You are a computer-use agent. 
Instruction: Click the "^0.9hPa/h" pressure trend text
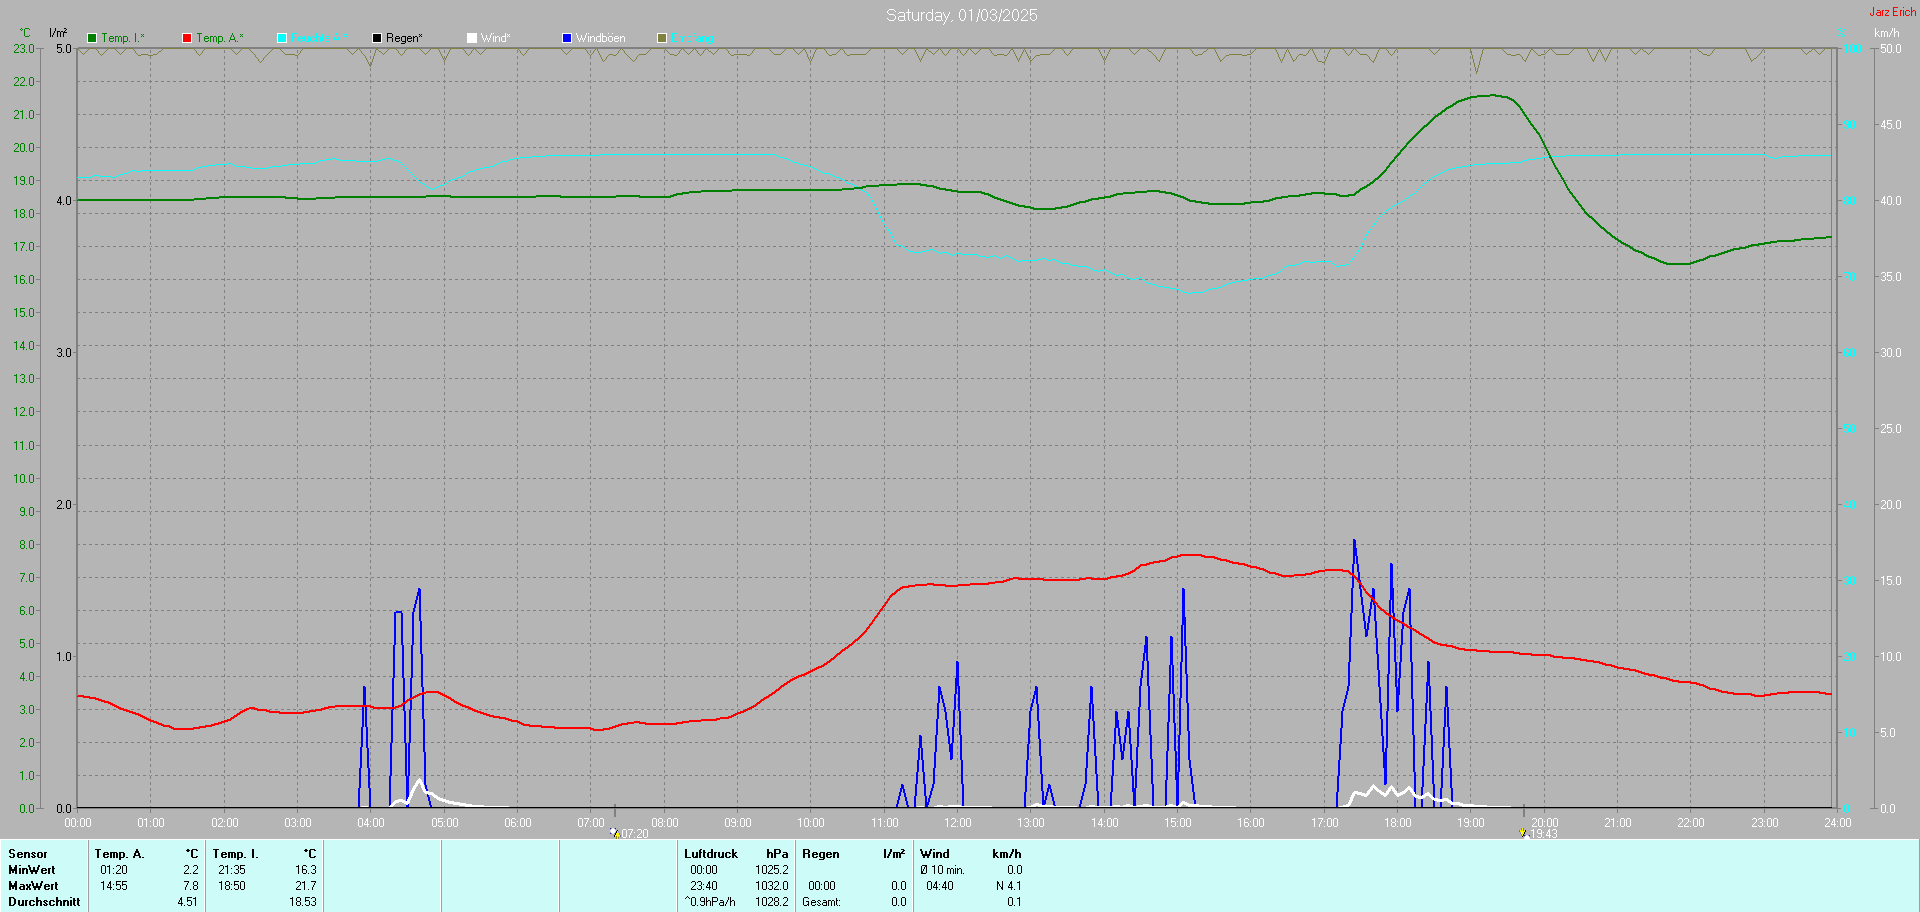coord(710,902)
